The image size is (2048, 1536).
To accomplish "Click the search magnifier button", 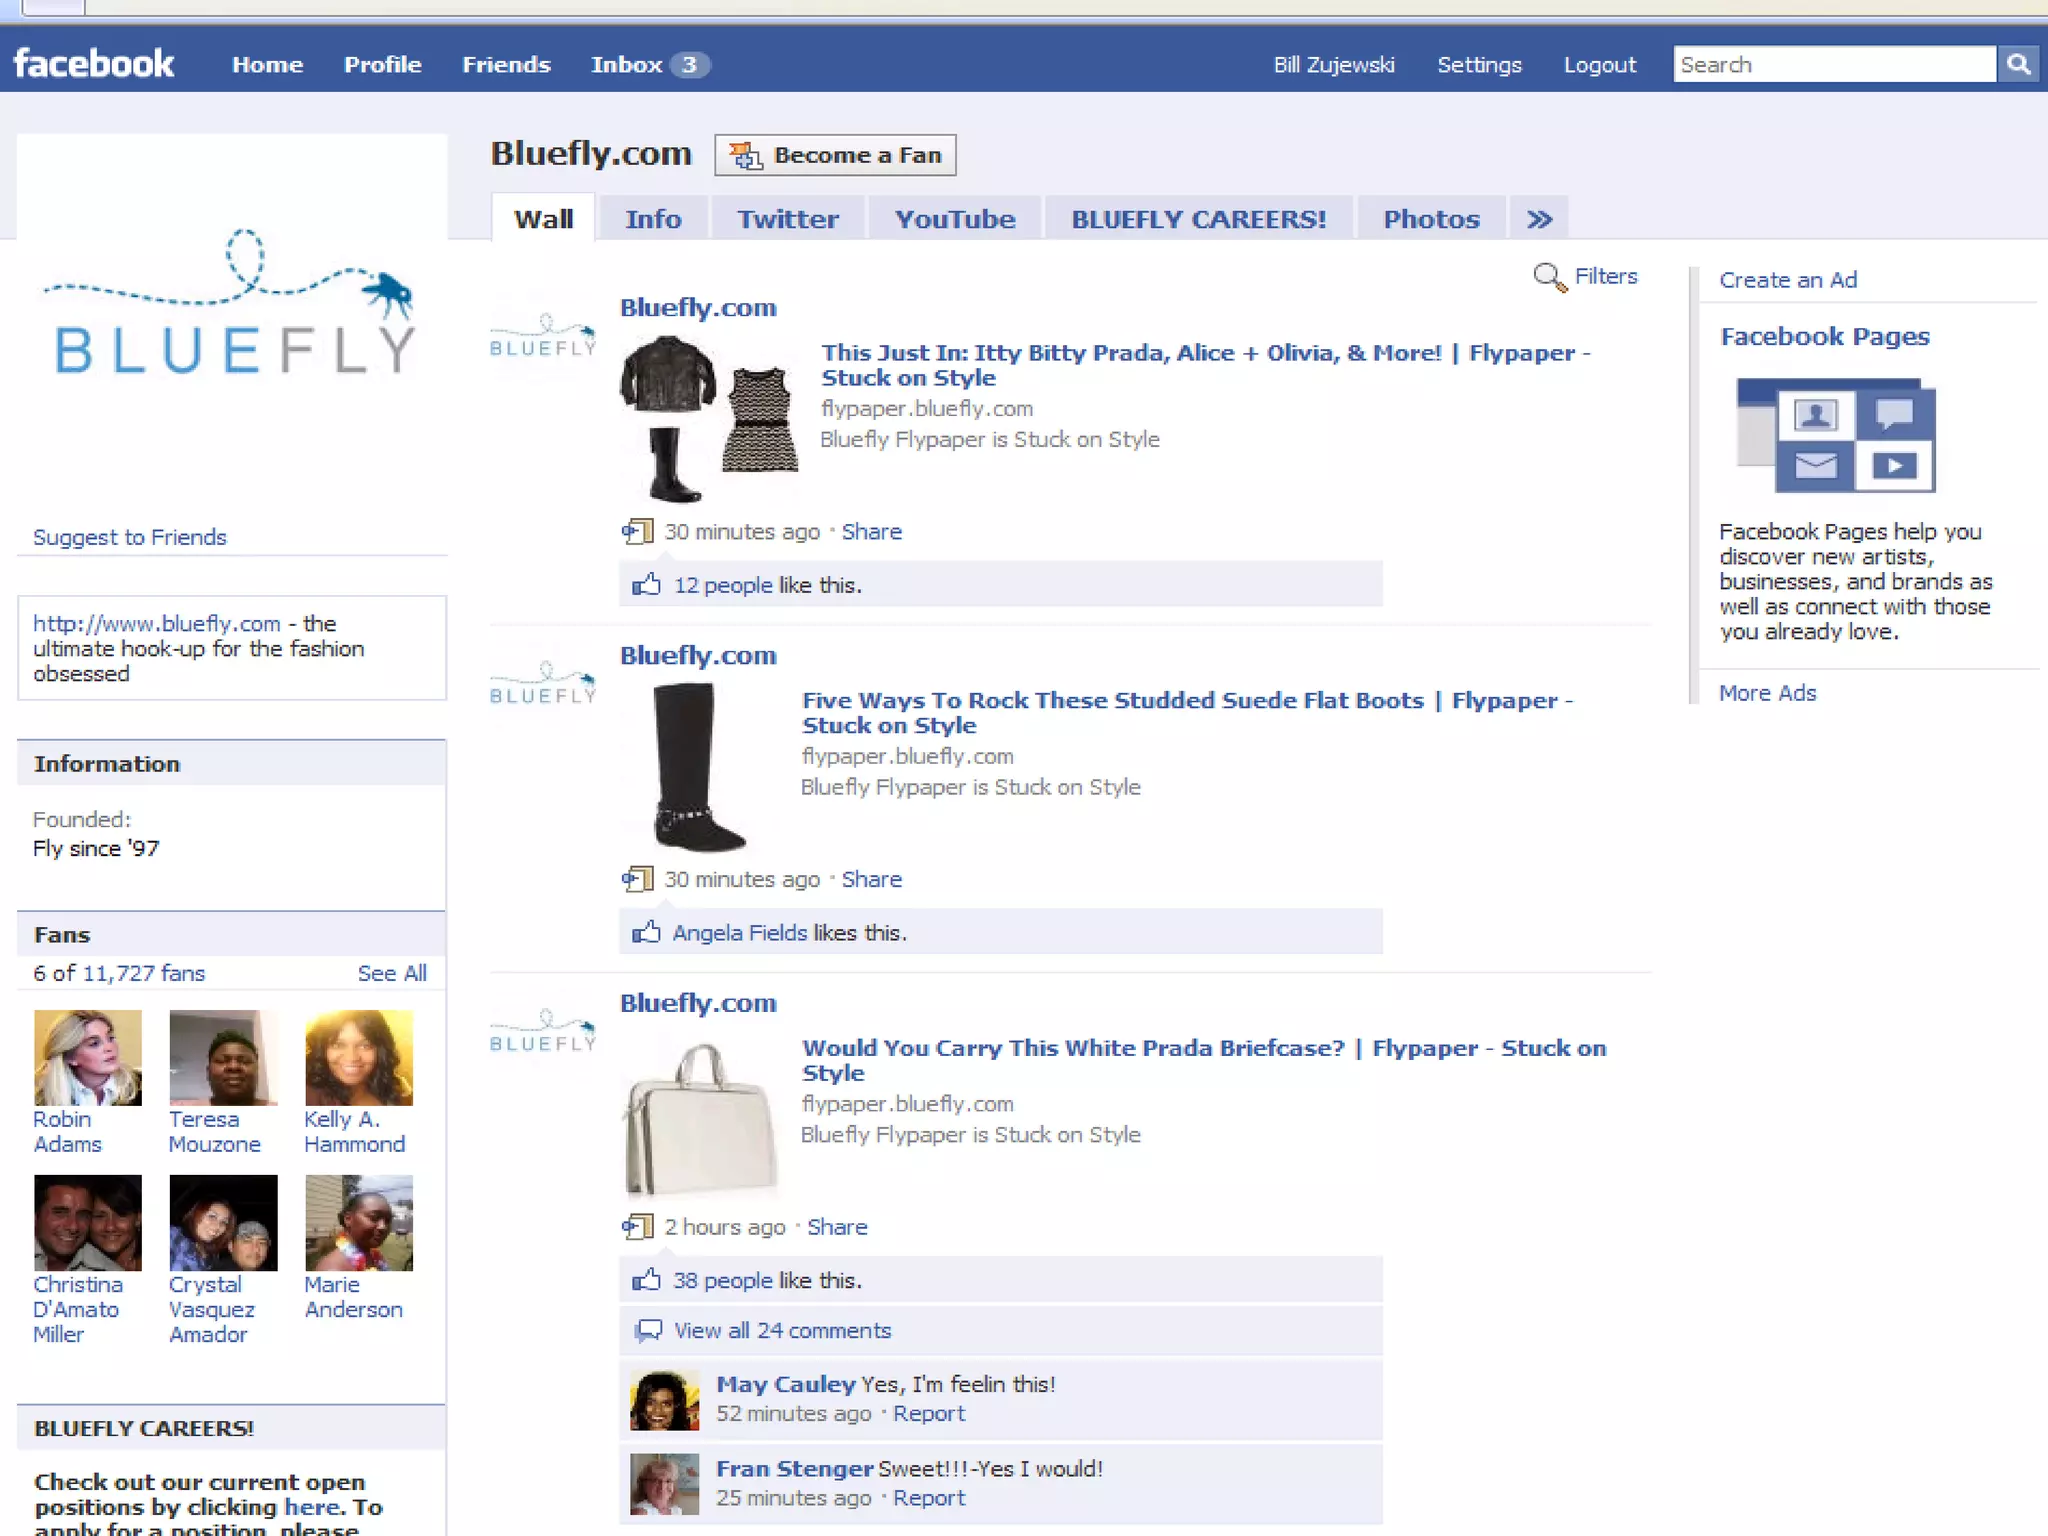I will point(2018,65).
